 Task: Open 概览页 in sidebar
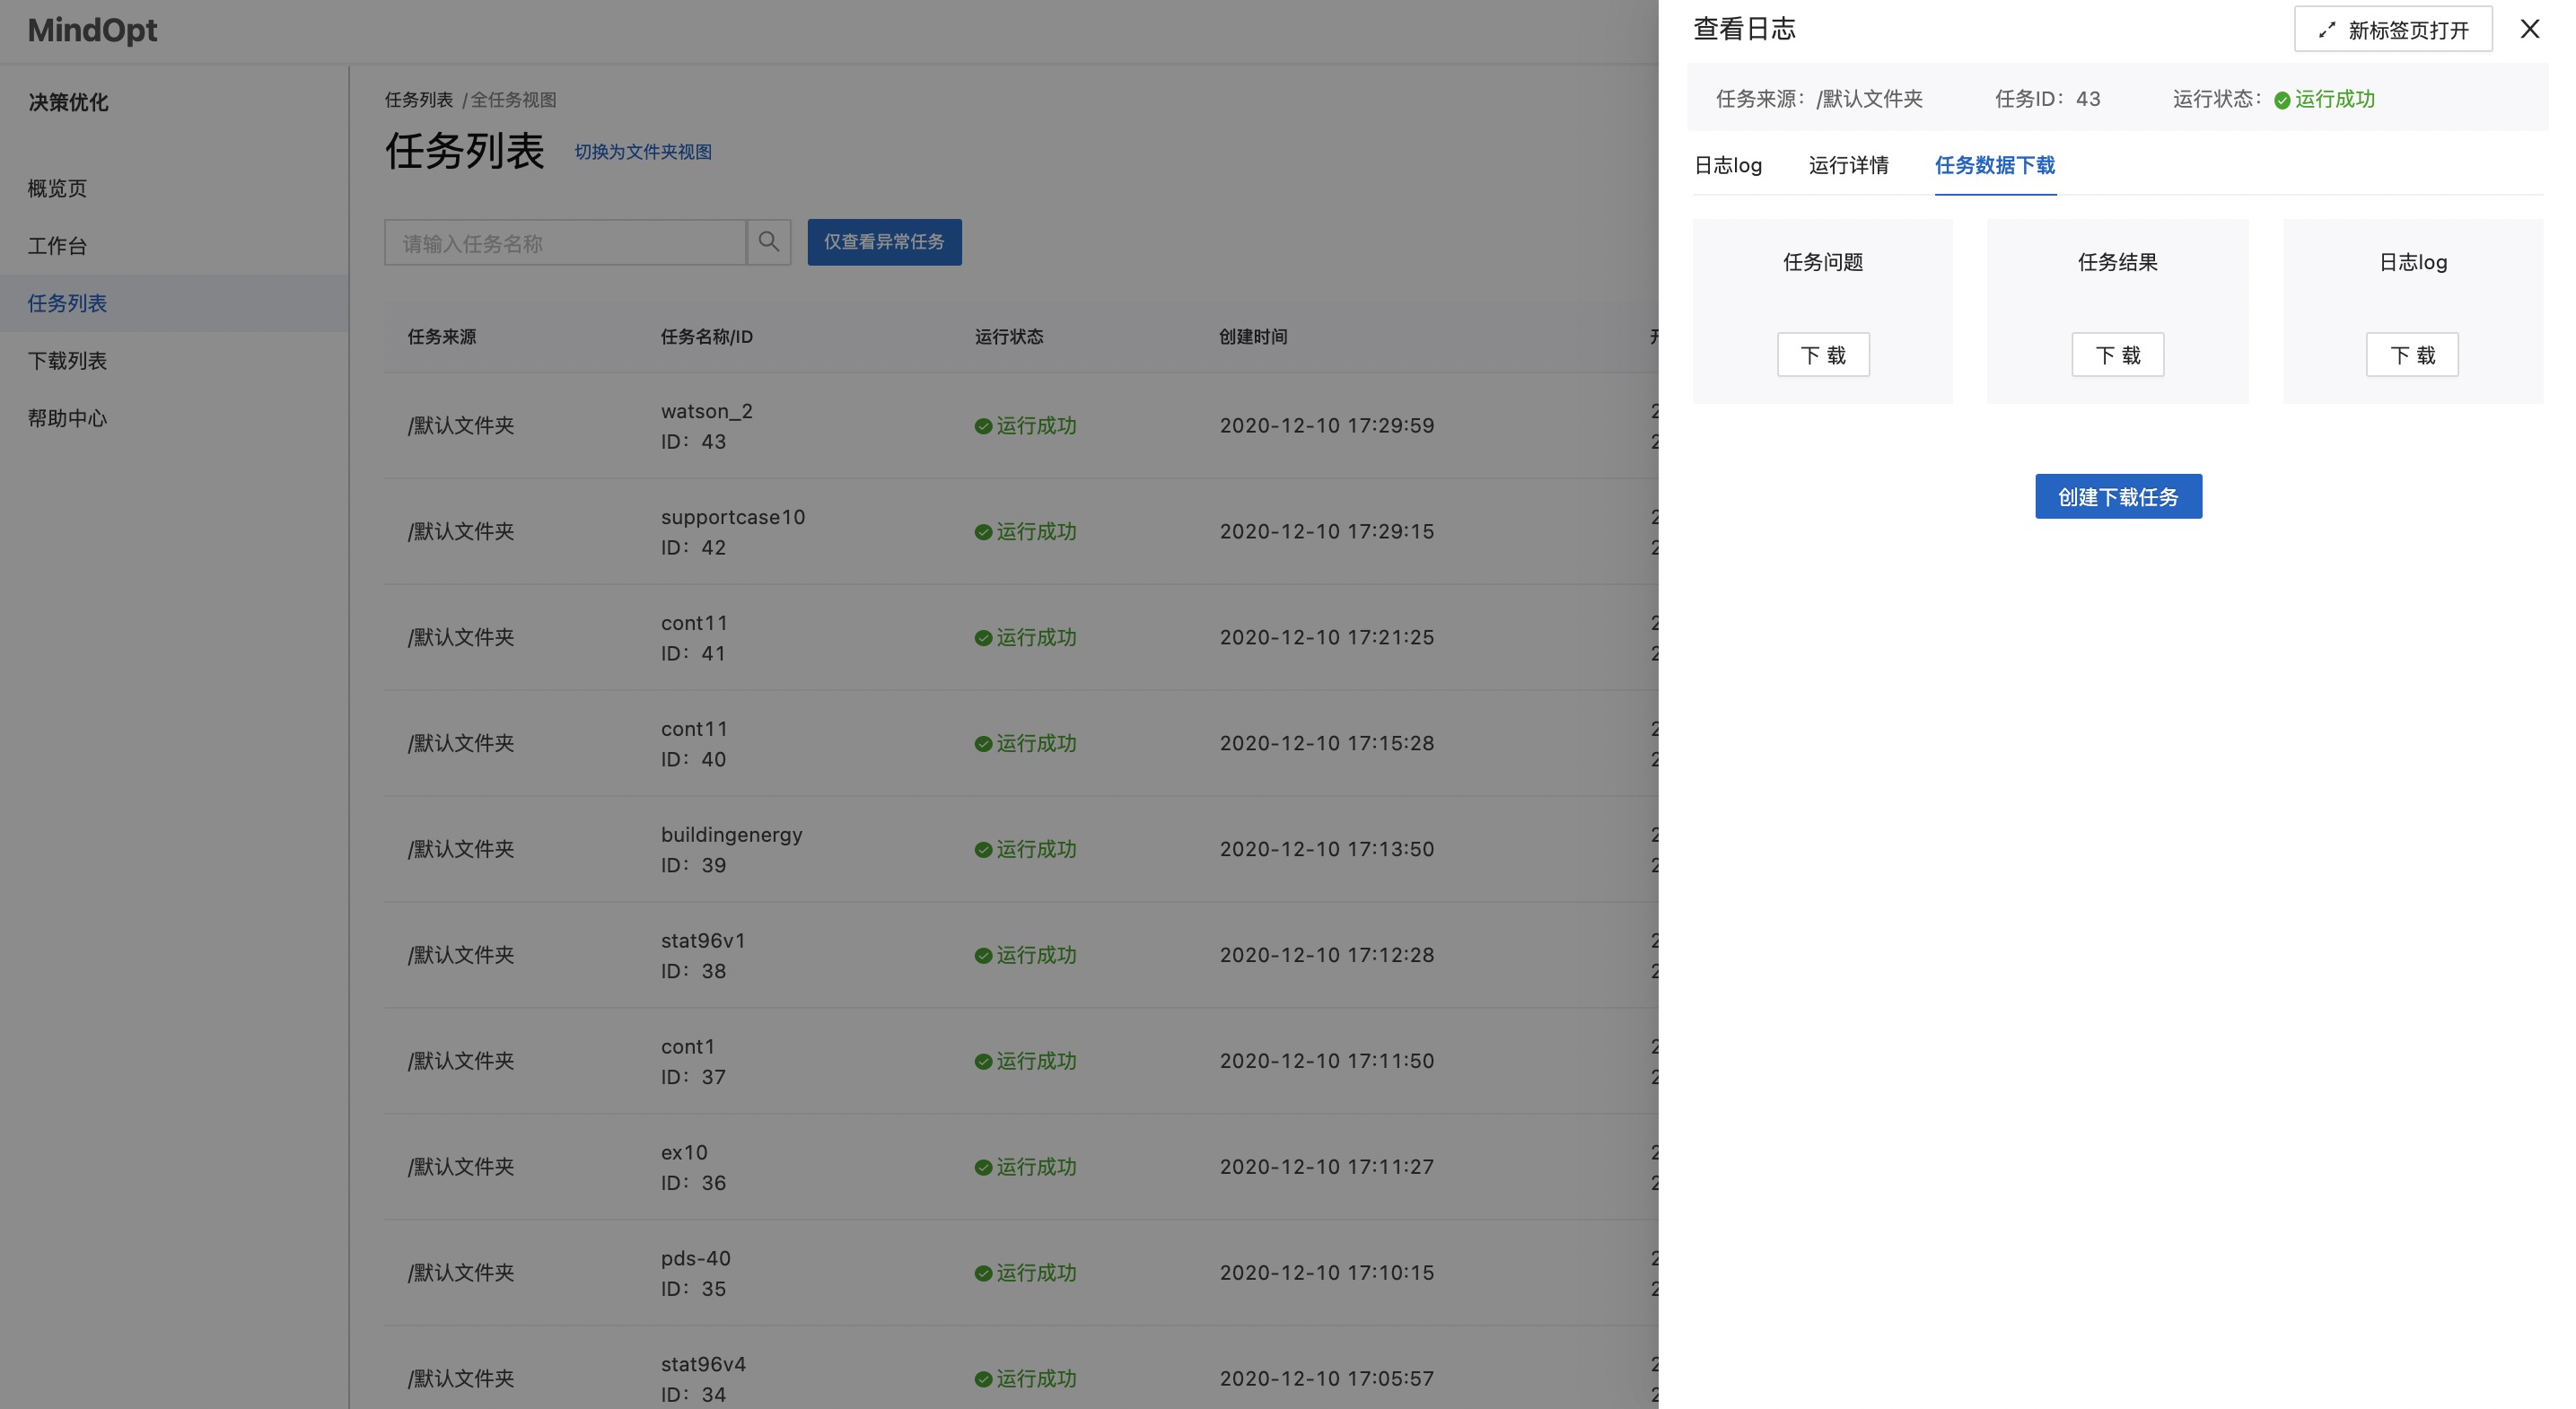[x=57, y=188]
